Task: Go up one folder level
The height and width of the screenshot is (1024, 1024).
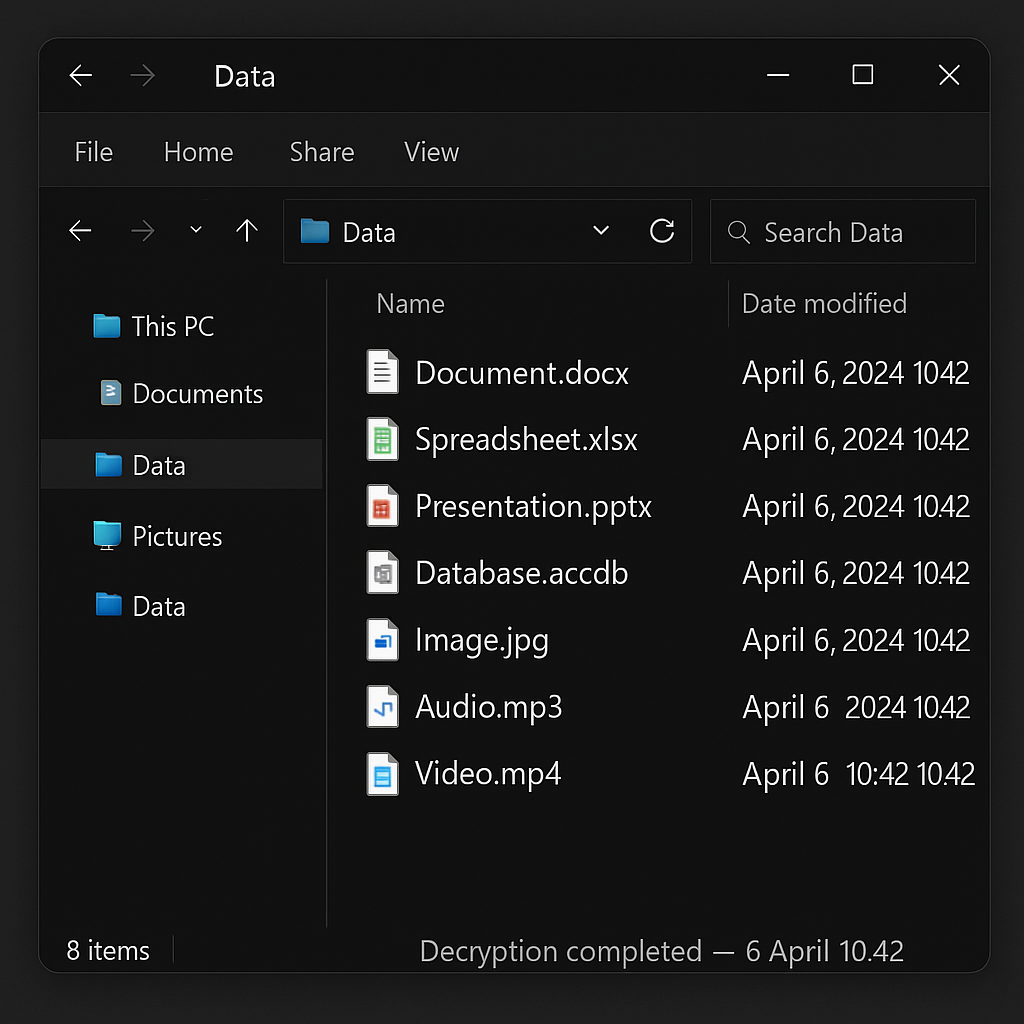Action: point(247,232)
